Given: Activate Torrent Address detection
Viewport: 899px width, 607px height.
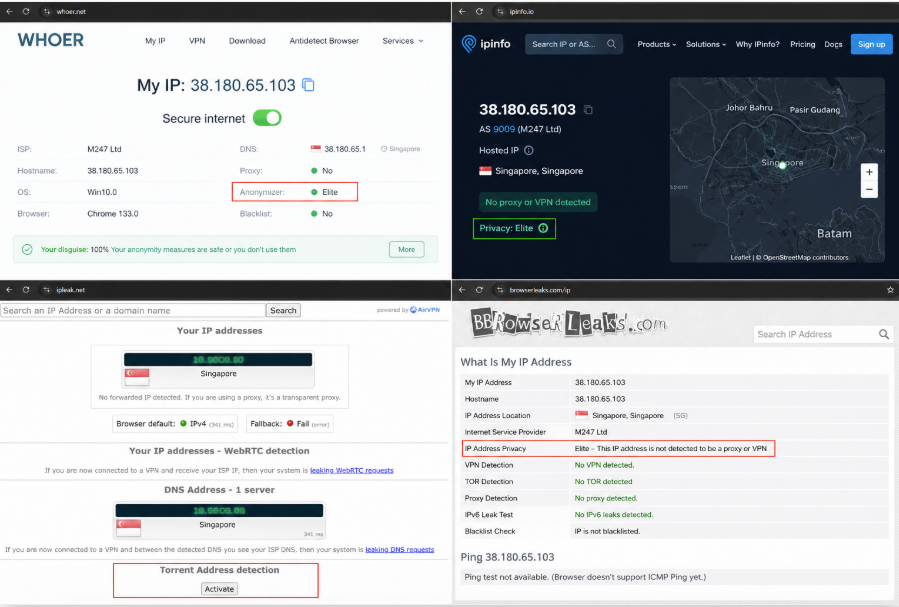Looking at the screenshot, I should pyautogui.click(x=219, y=589).
